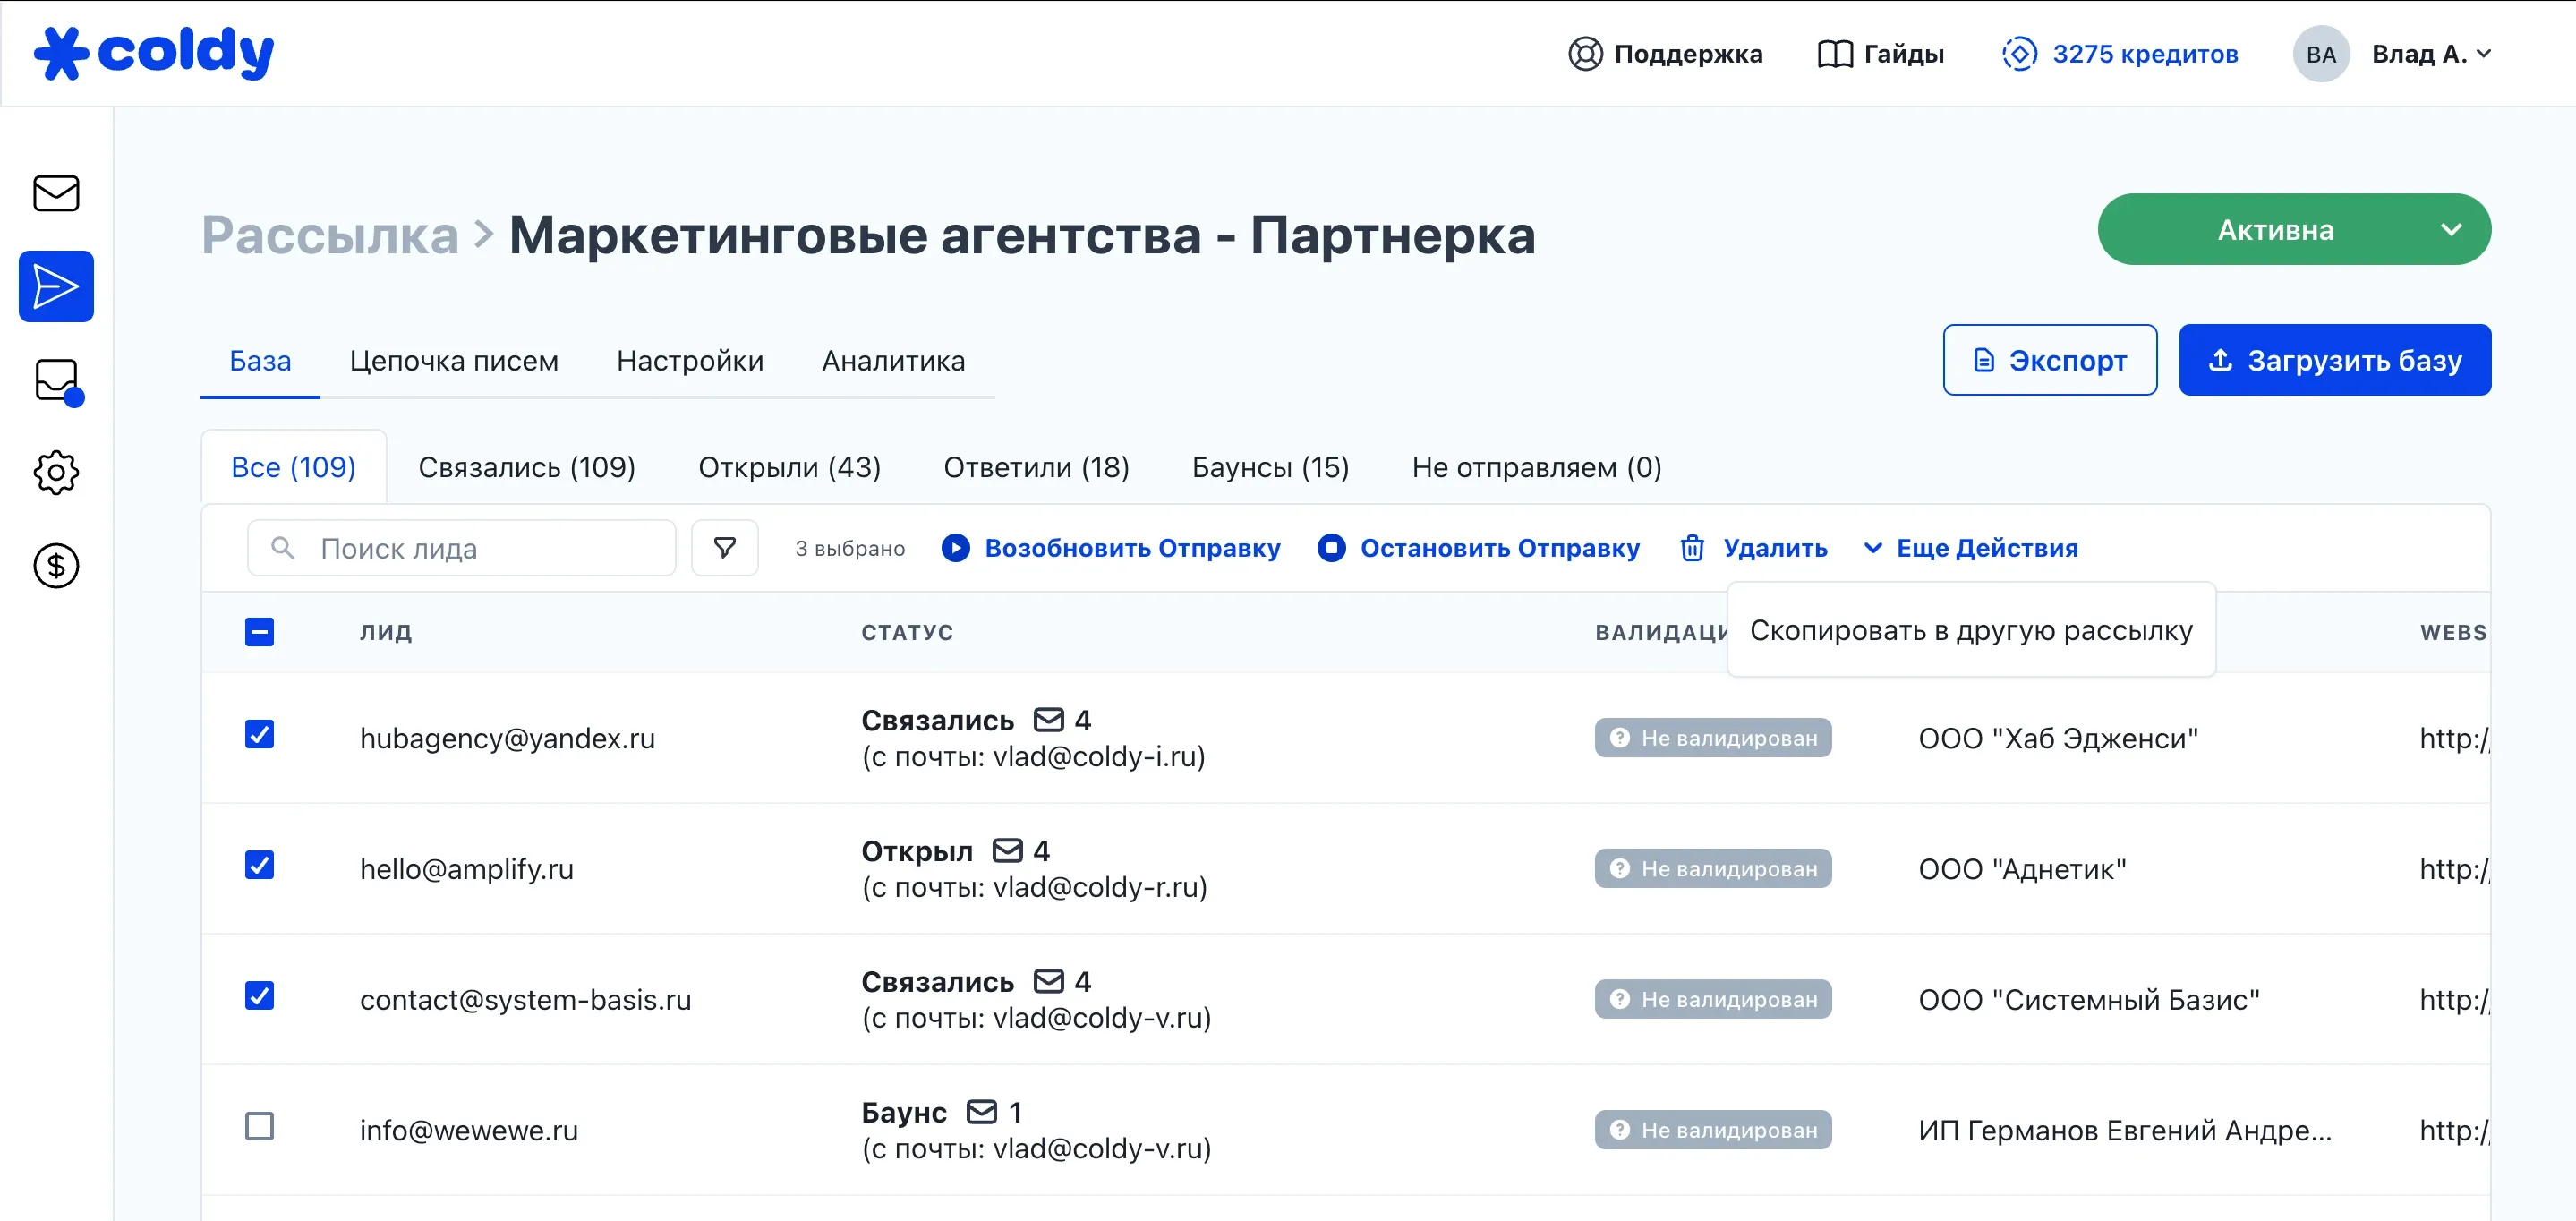Click the Экспорт button

2049,360
